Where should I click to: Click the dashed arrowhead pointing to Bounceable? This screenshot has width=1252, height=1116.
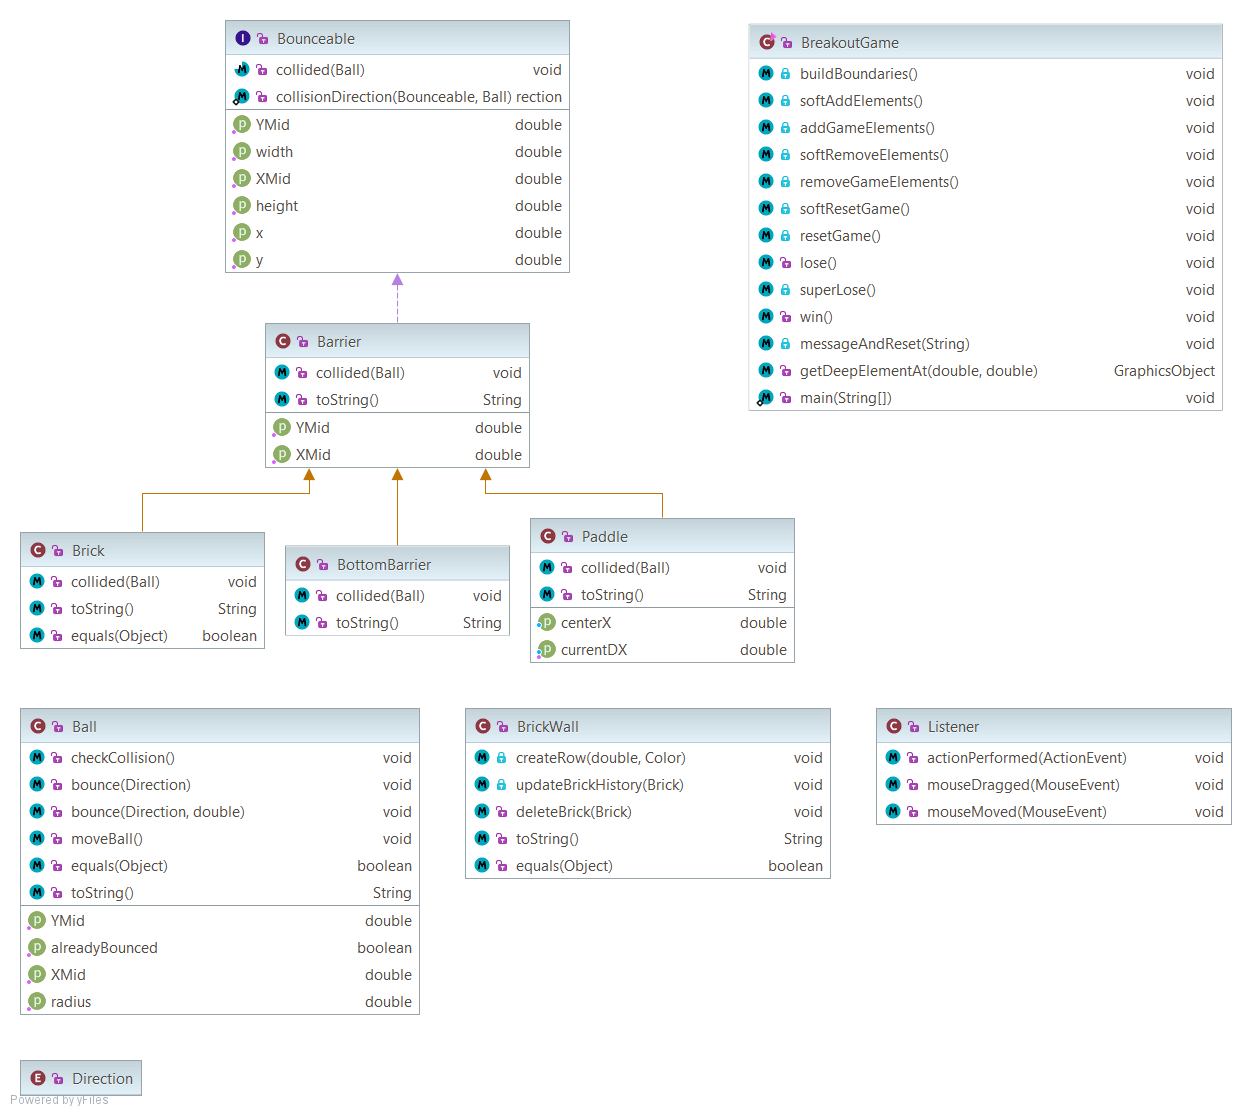(397, 281)
